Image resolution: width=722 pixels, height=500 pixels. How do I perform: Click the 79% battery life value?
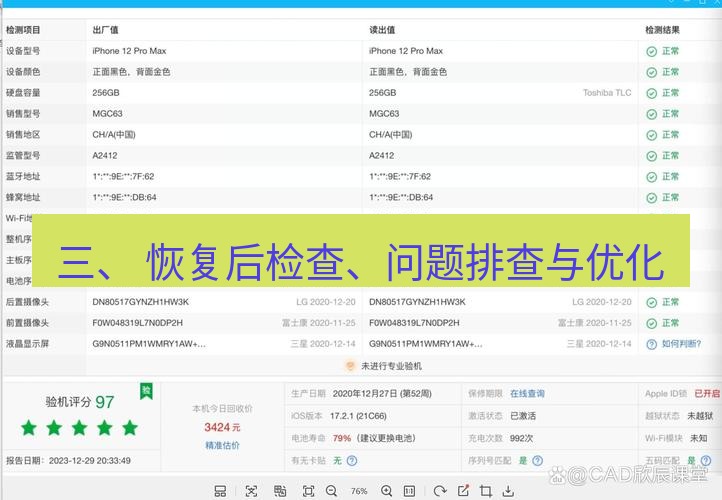[342, 438]
